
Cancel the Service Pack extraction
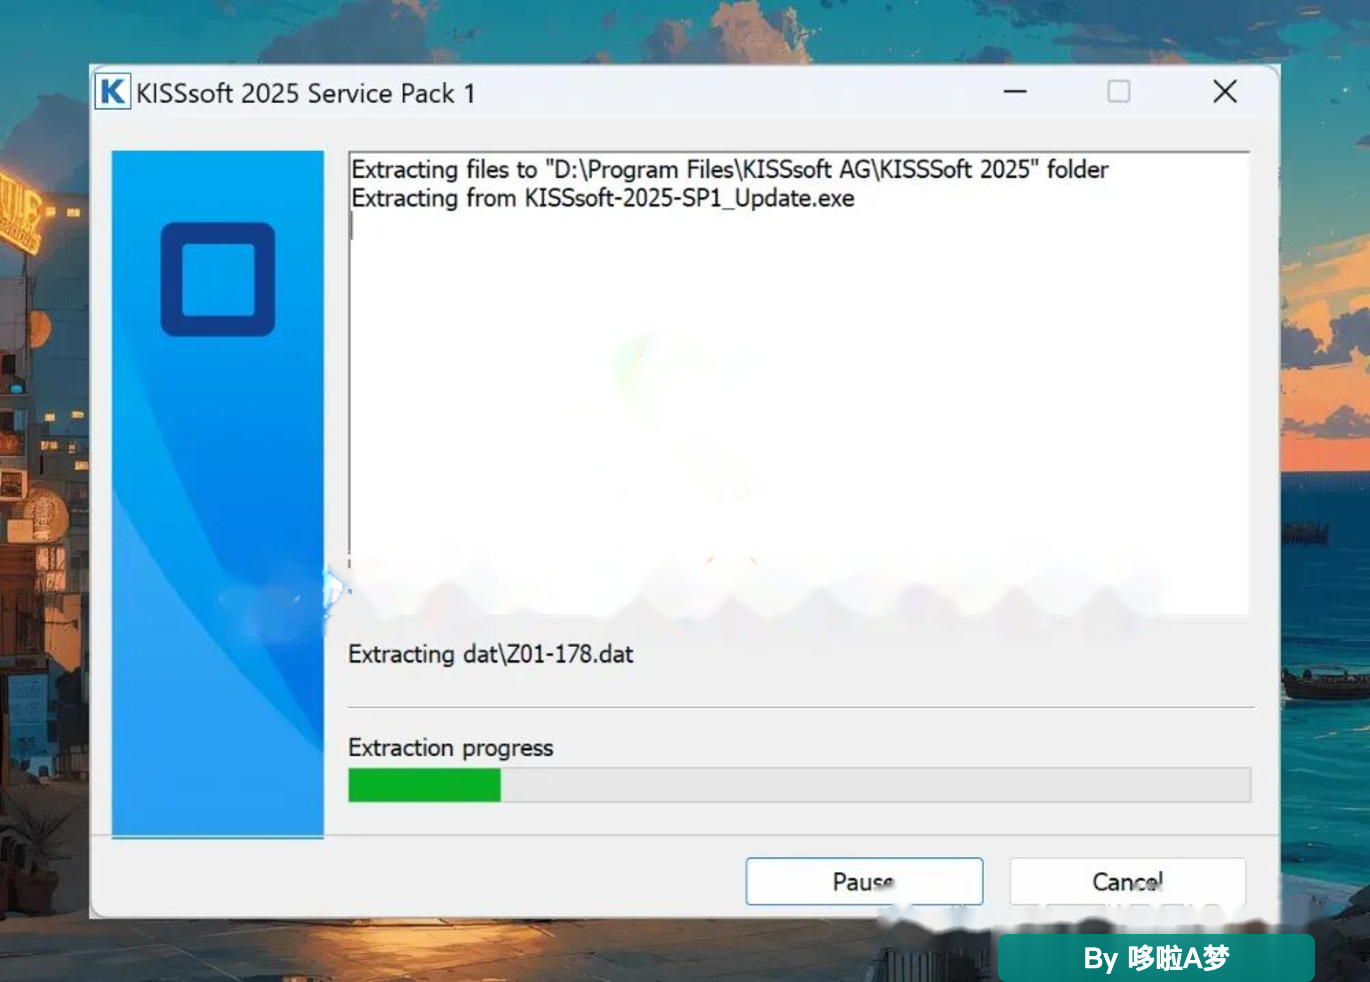coord(1127,881)
